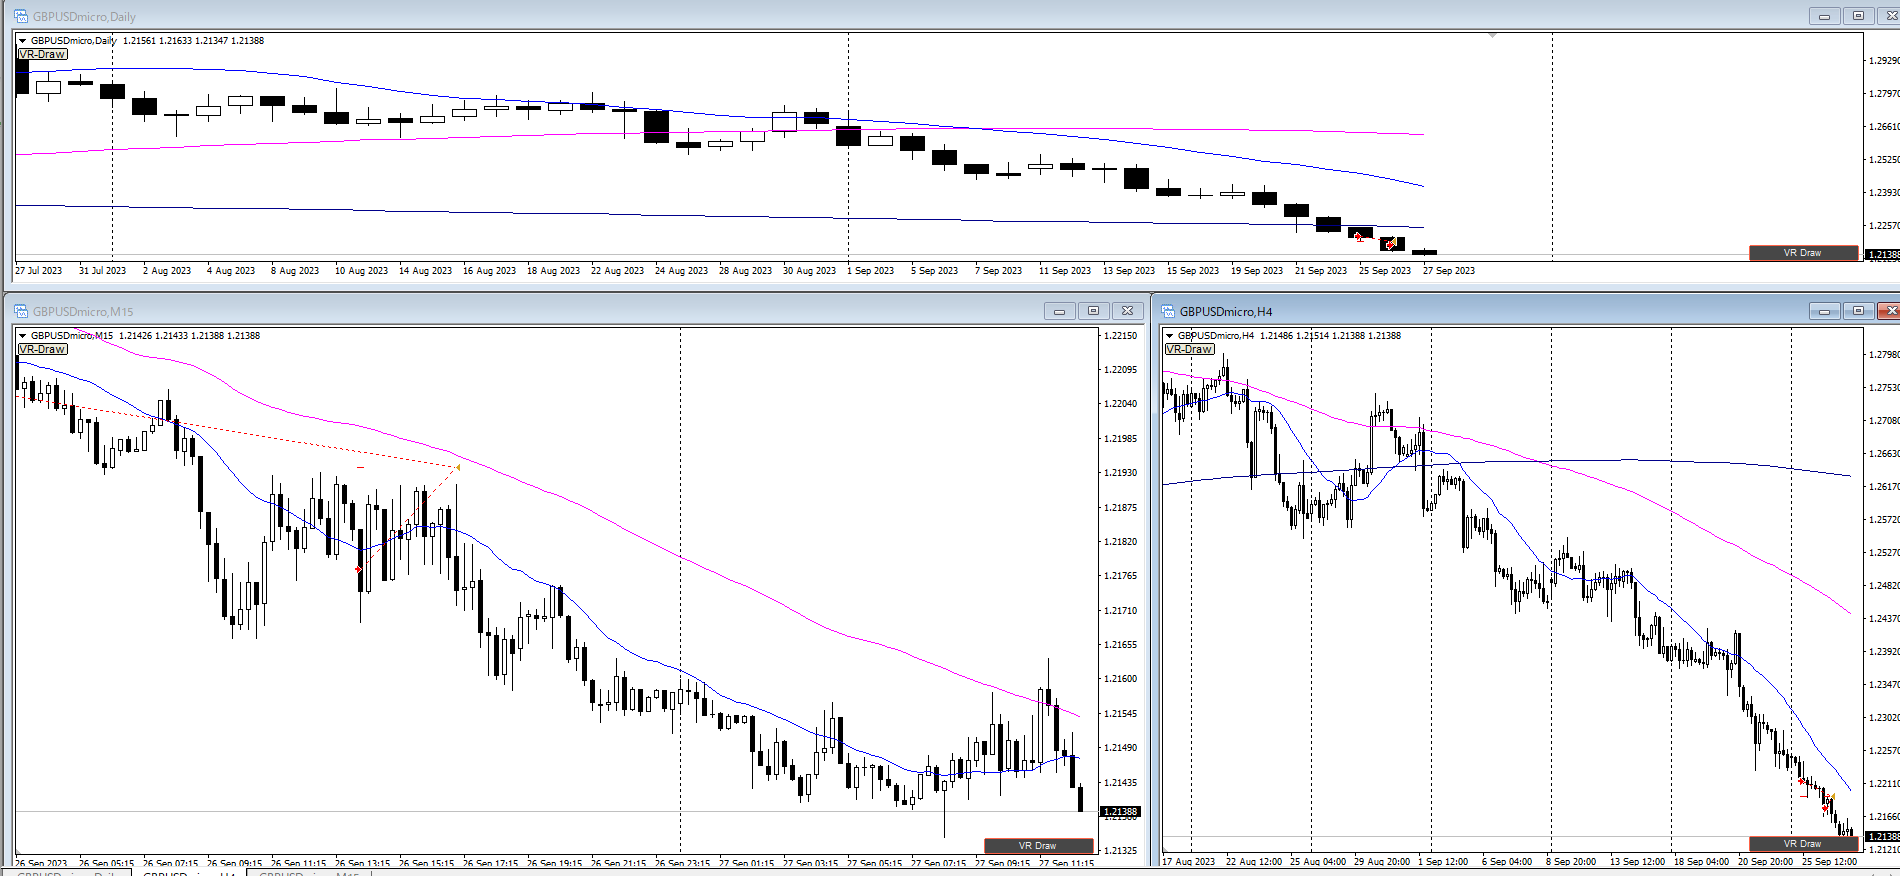1900x876 pixels.
Task: Click the VR Draw button in the H4 chart
Action: point(1803,844)
